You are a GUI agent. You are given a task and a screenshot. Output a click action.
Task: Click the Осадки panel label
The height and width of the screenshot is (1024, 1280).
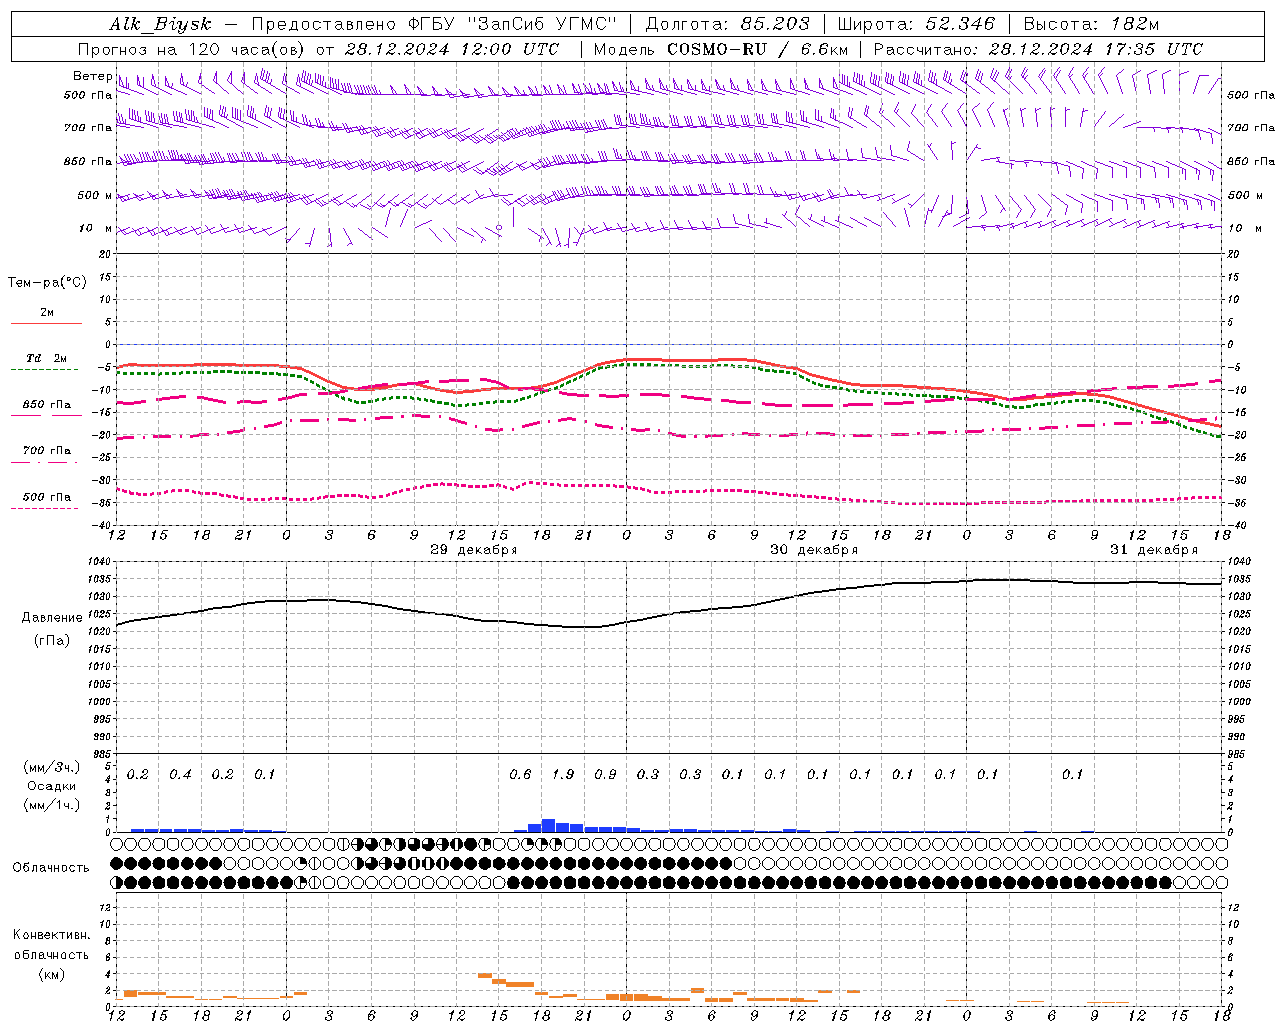pyautogui.click(x=52, y=786)
